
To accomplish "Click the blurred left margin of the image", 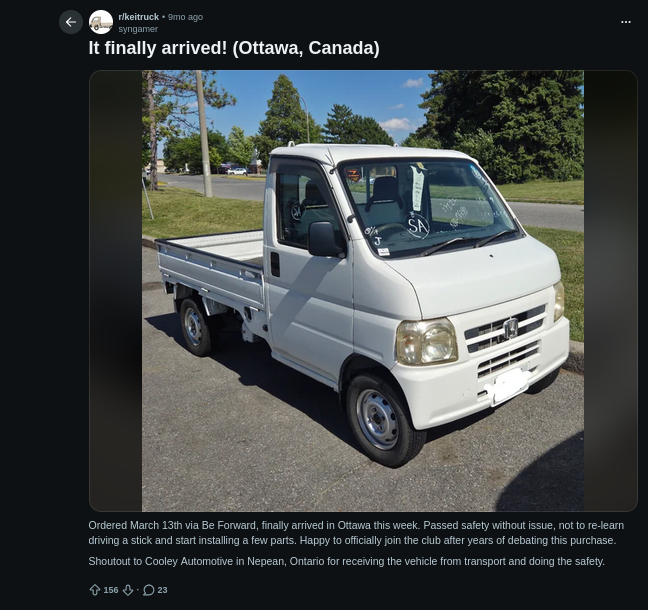I will click(x=115, y=290).
